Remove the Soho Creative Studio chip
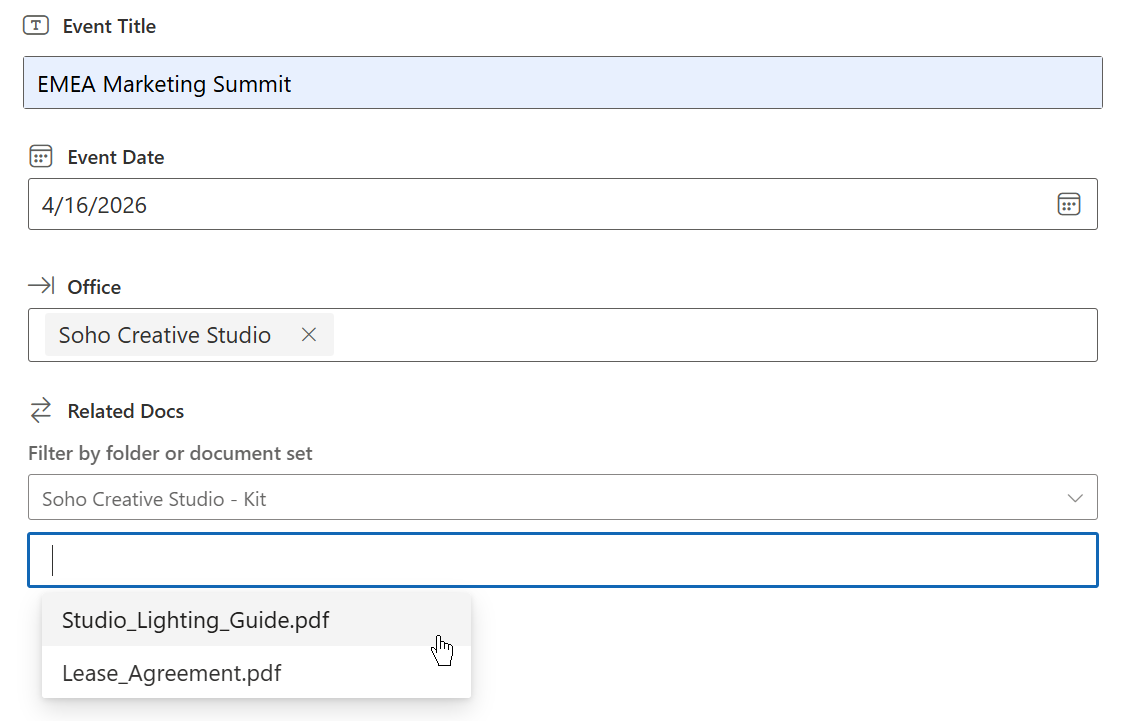The width and height of the screenshot is (1127, 721). [309, 335]
